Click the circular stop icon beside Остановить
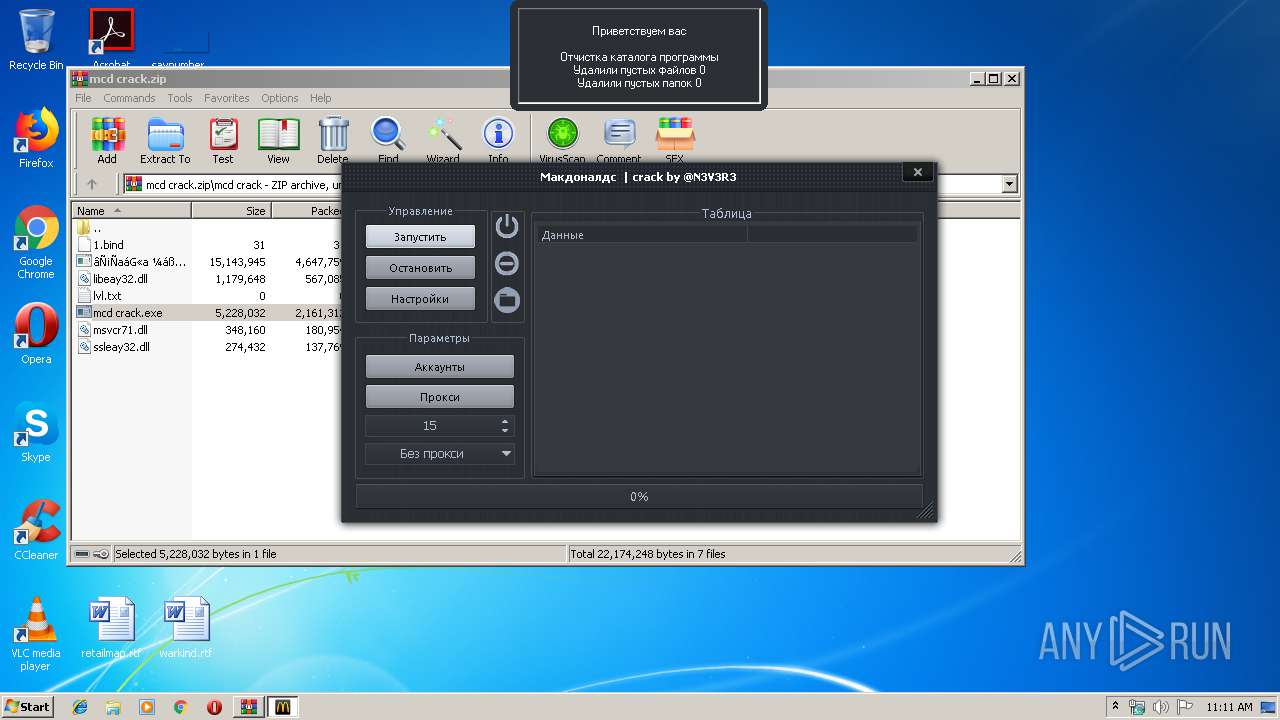Viewport: 1280px width, 720px height. [x=507, y=263]
